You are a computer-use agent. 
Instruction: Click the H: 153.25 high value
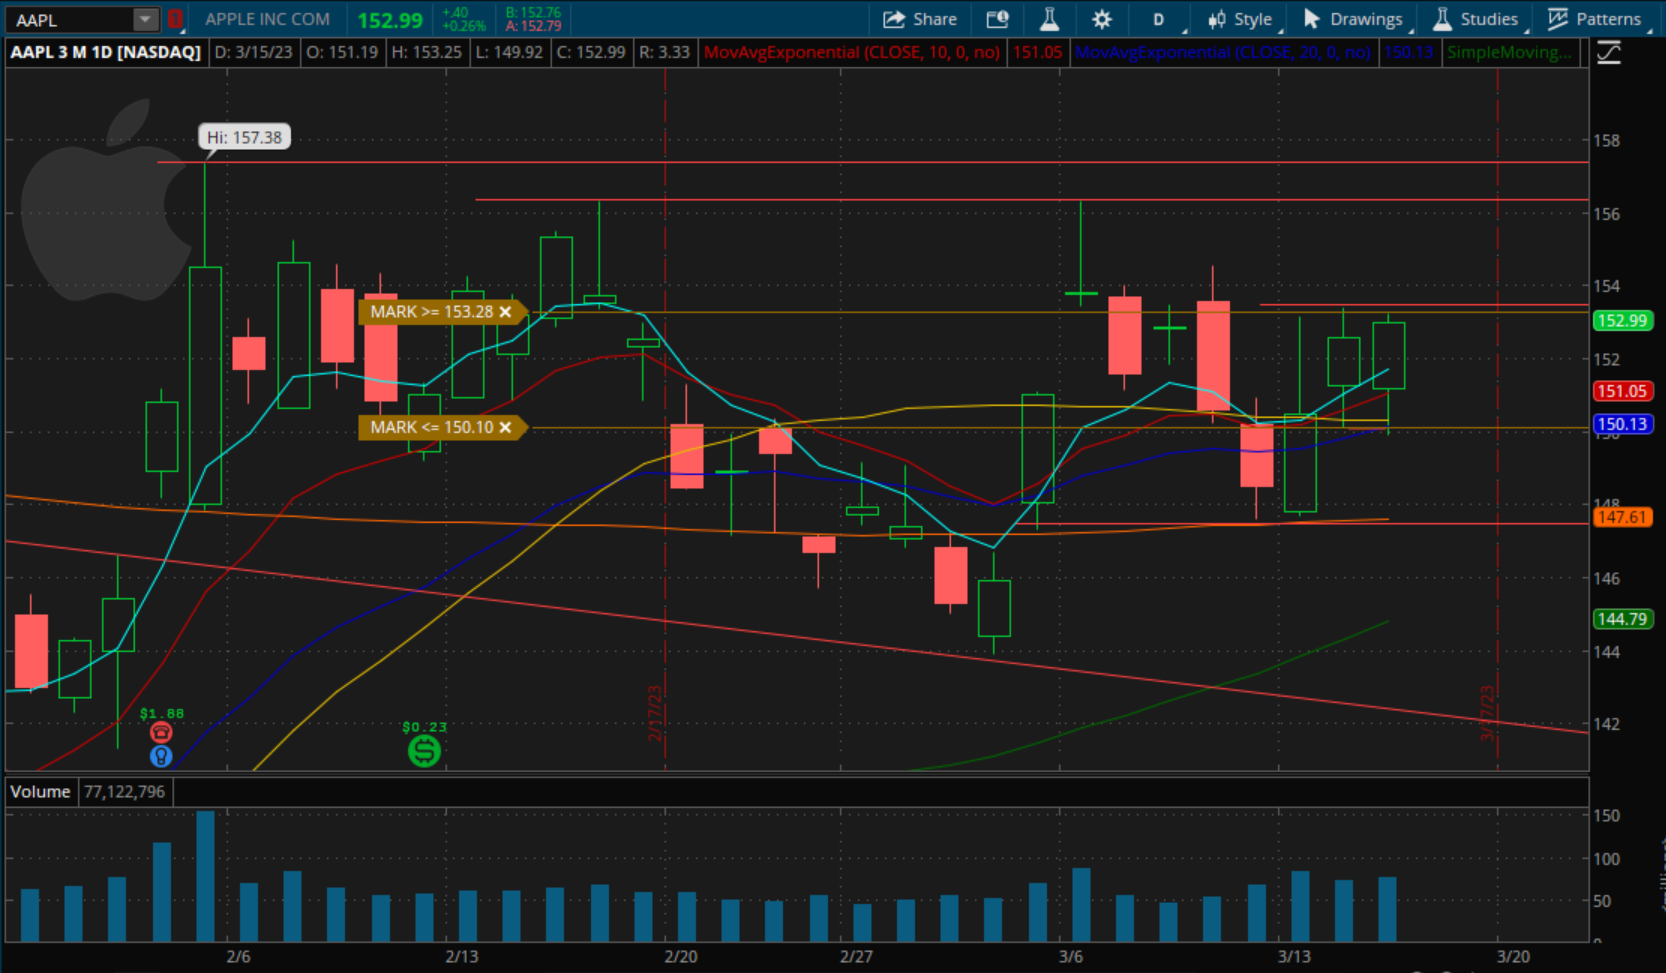pos(427,52)
